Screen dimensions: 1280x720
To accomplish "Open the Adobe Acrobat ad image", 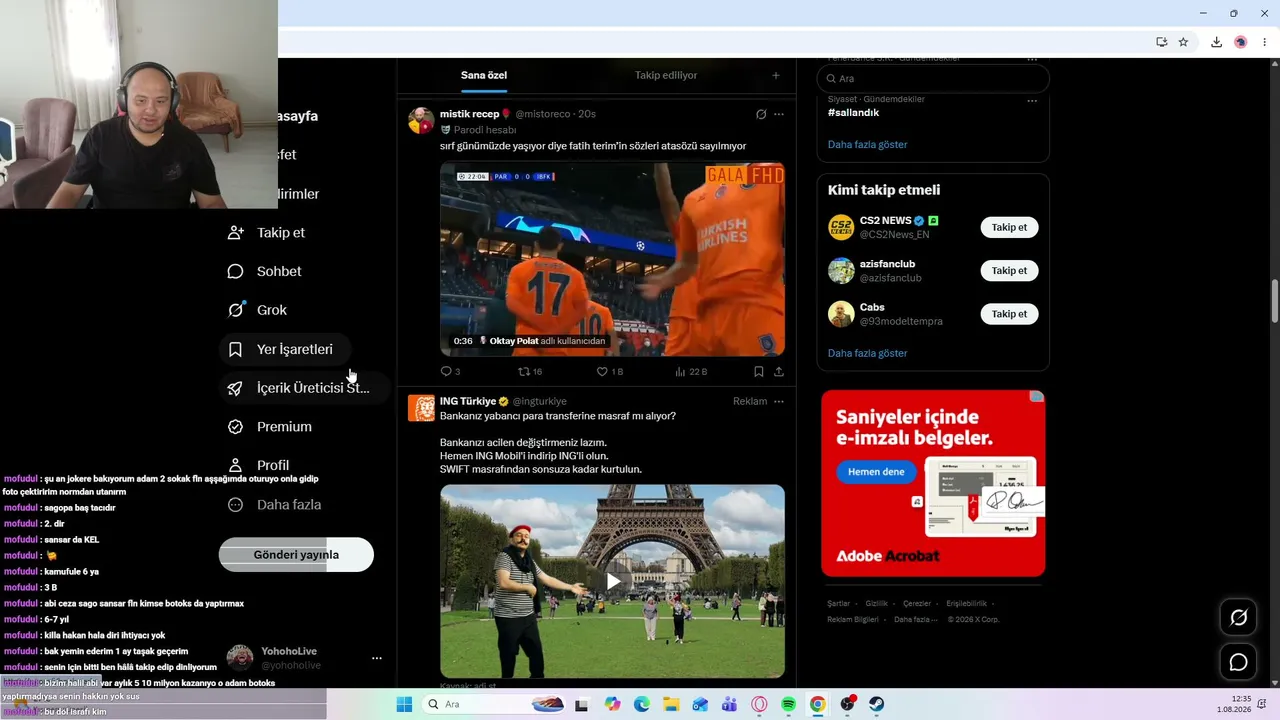I will (933, 483).
